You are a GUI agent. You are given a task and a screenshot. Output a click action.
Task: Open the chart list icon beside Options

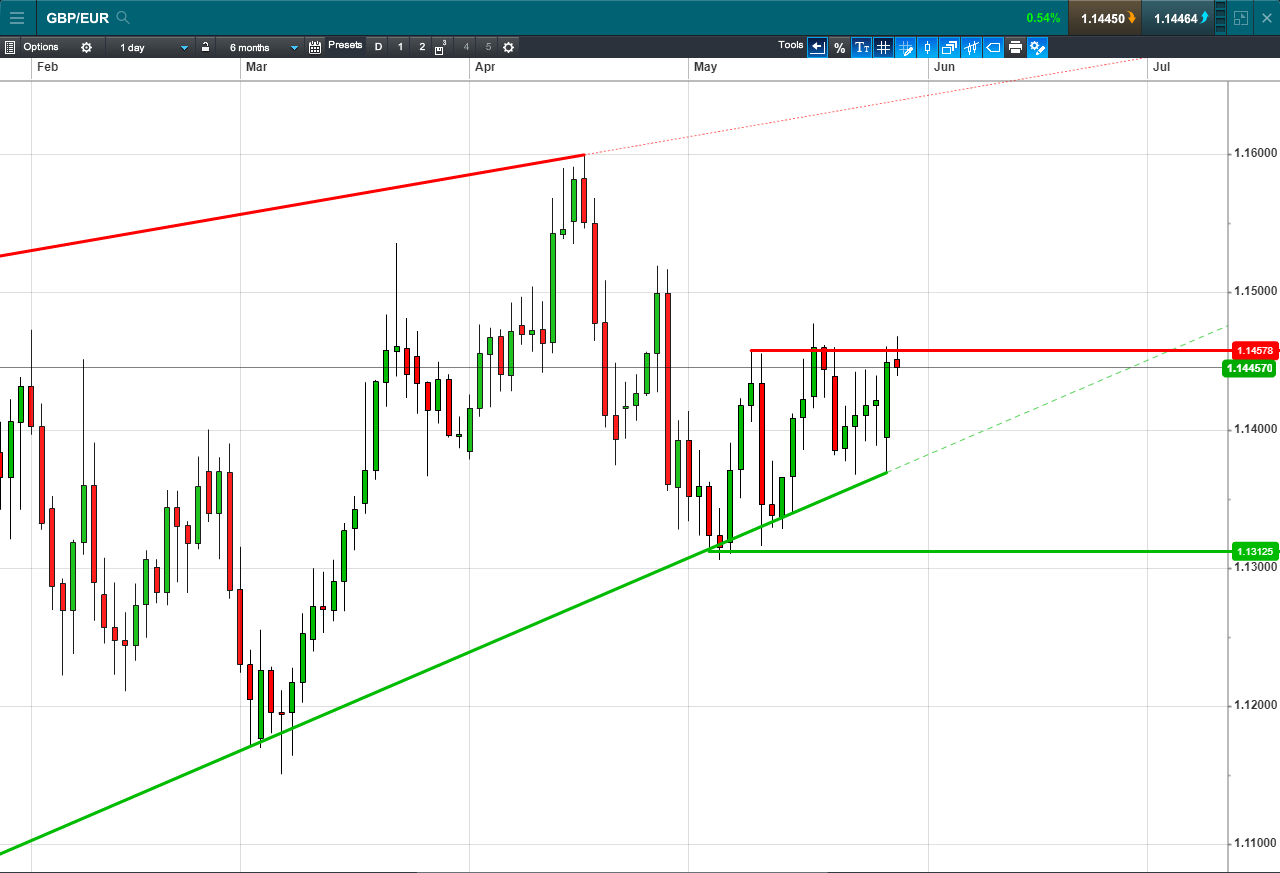tap(9, 47)
